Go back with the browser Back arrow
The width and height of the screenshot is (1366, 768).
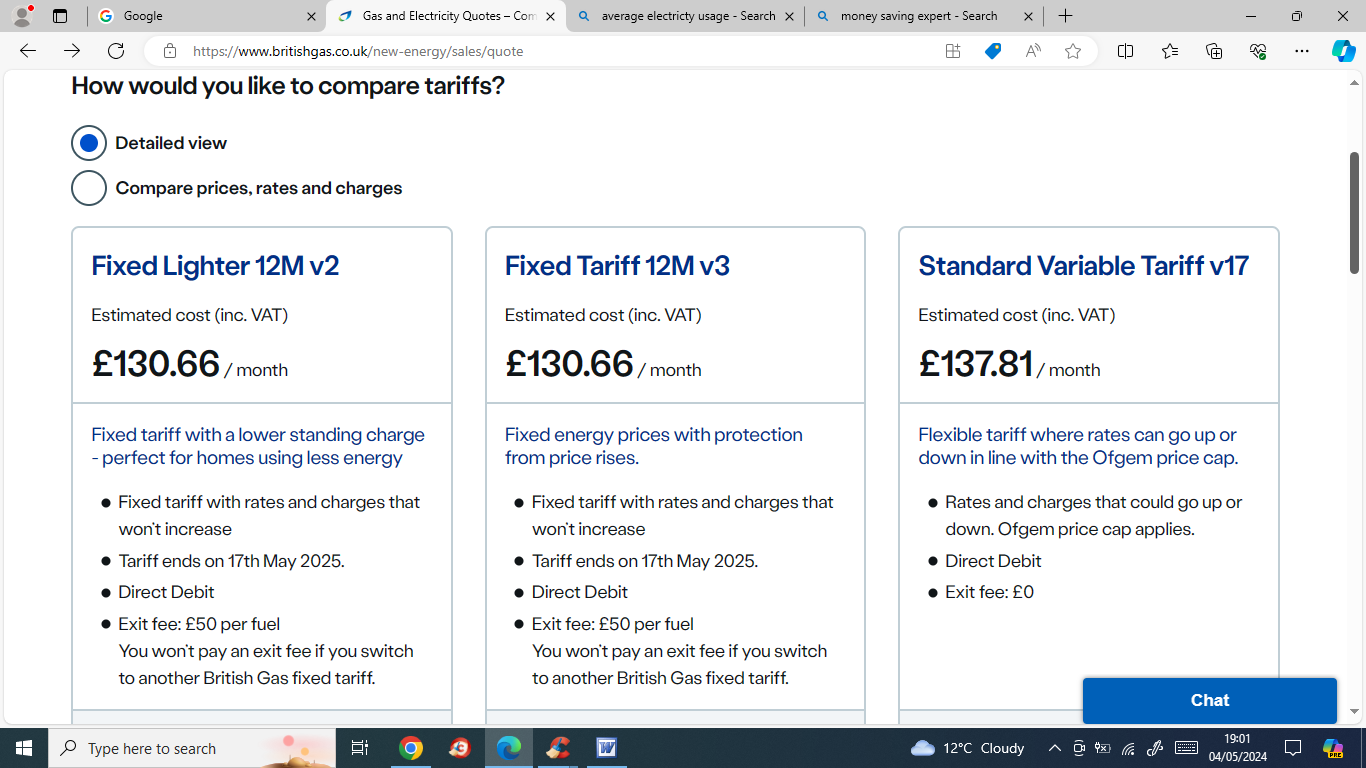pos(28,51)
